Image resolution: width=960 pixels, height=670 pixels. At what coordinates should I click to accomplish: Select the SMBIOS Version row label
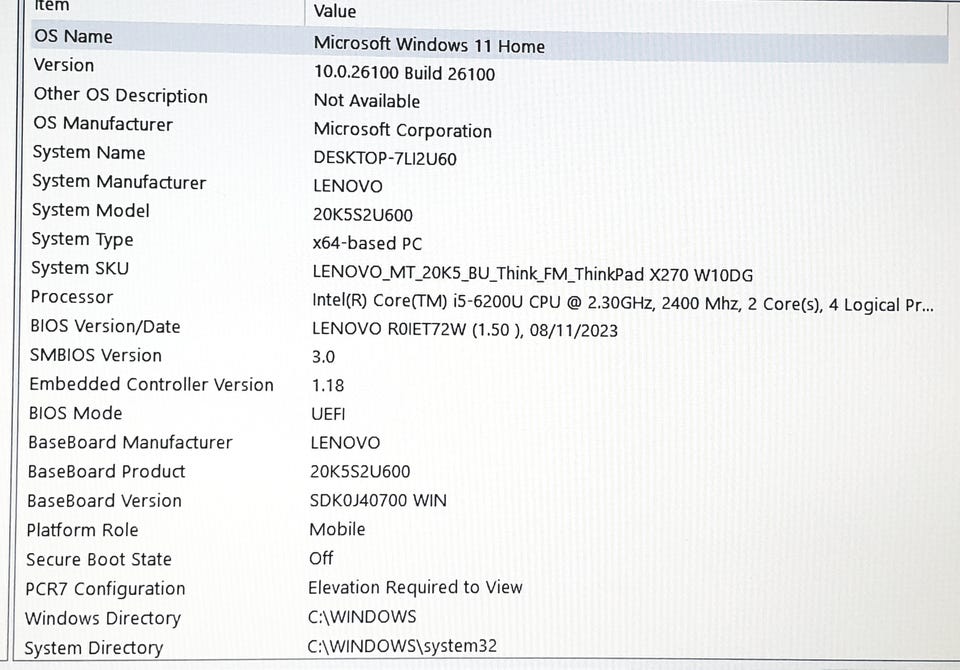[96, 355]
